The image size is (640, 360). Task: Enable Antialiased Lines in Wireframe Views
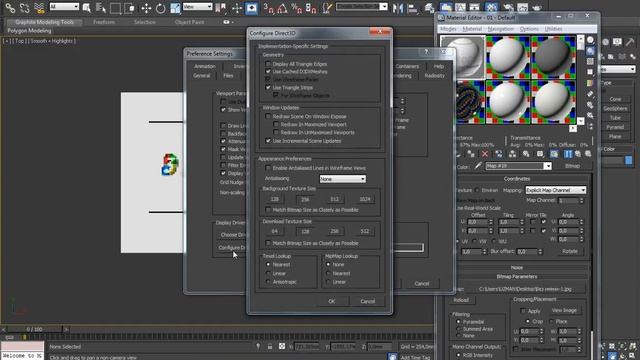pyautogui.click(x=268, y=168)
